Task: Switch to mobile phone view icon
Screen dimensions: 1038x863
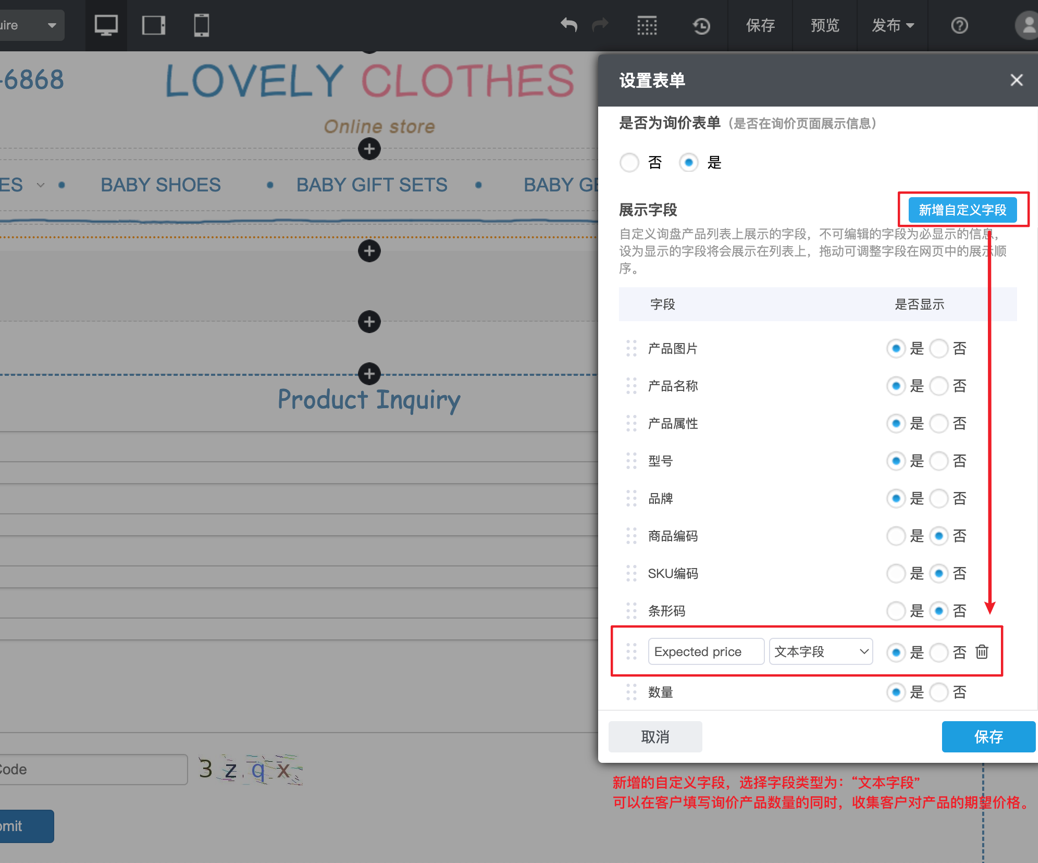Action: pos(201,25)
